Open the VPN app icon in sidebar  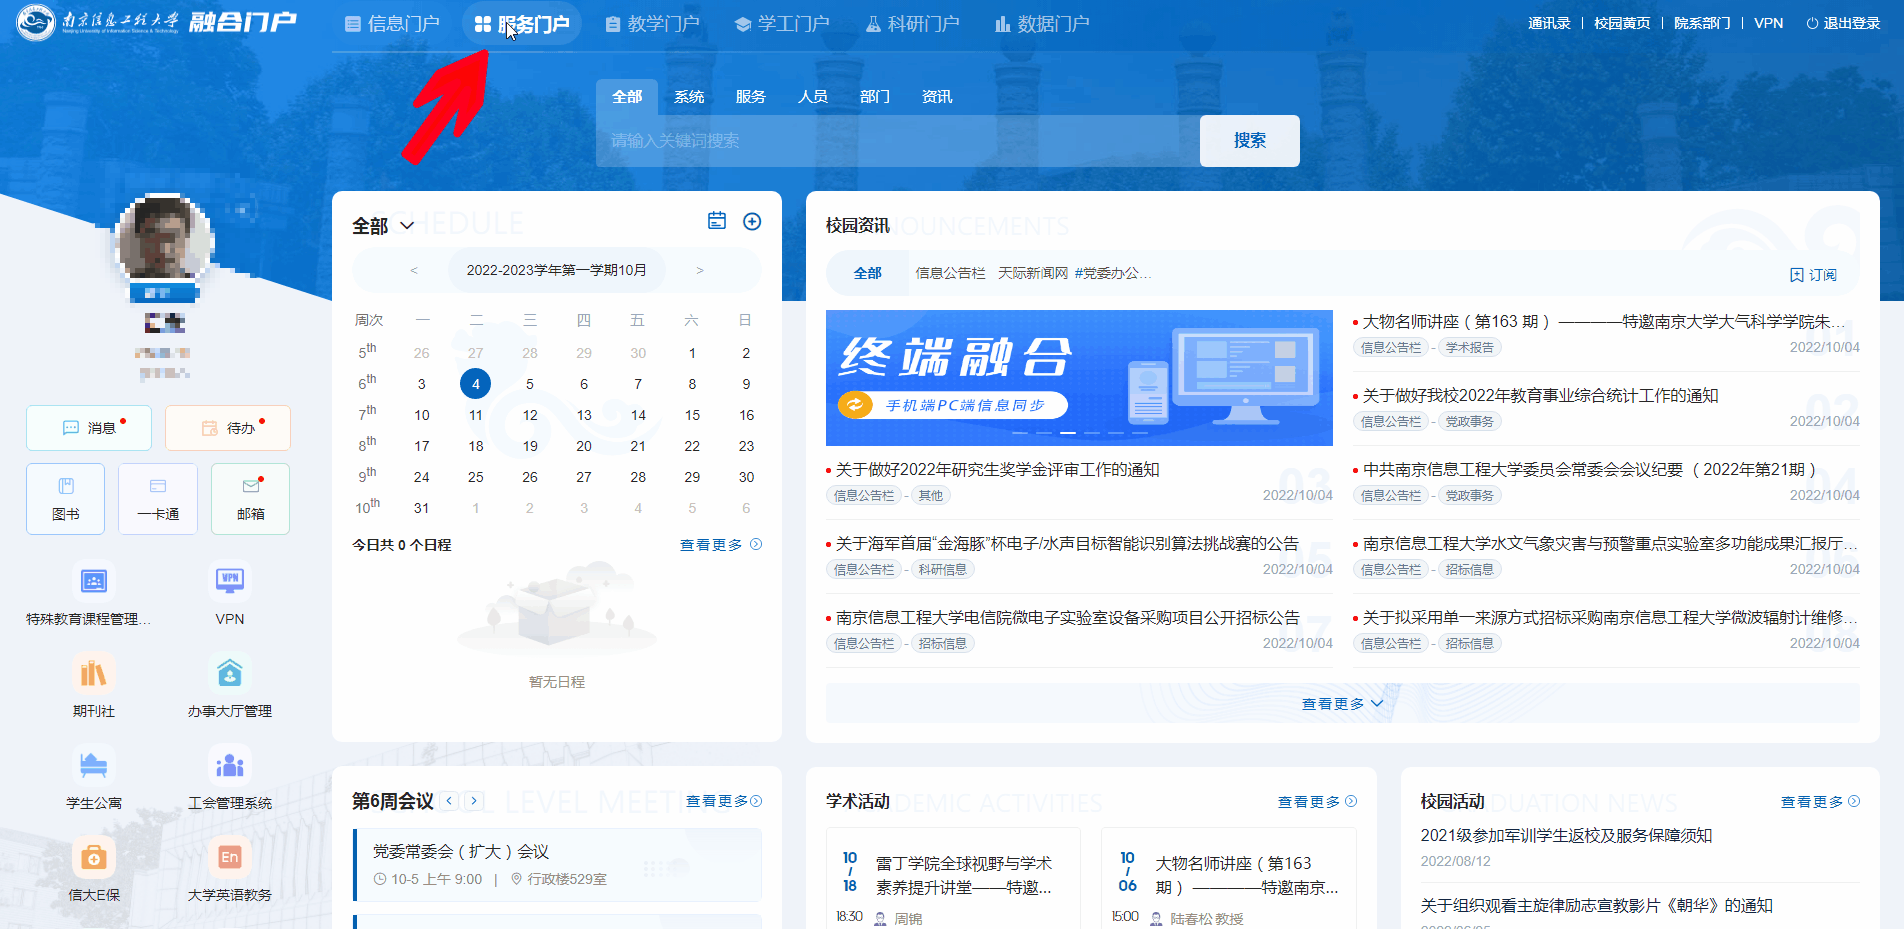[229, 582]
